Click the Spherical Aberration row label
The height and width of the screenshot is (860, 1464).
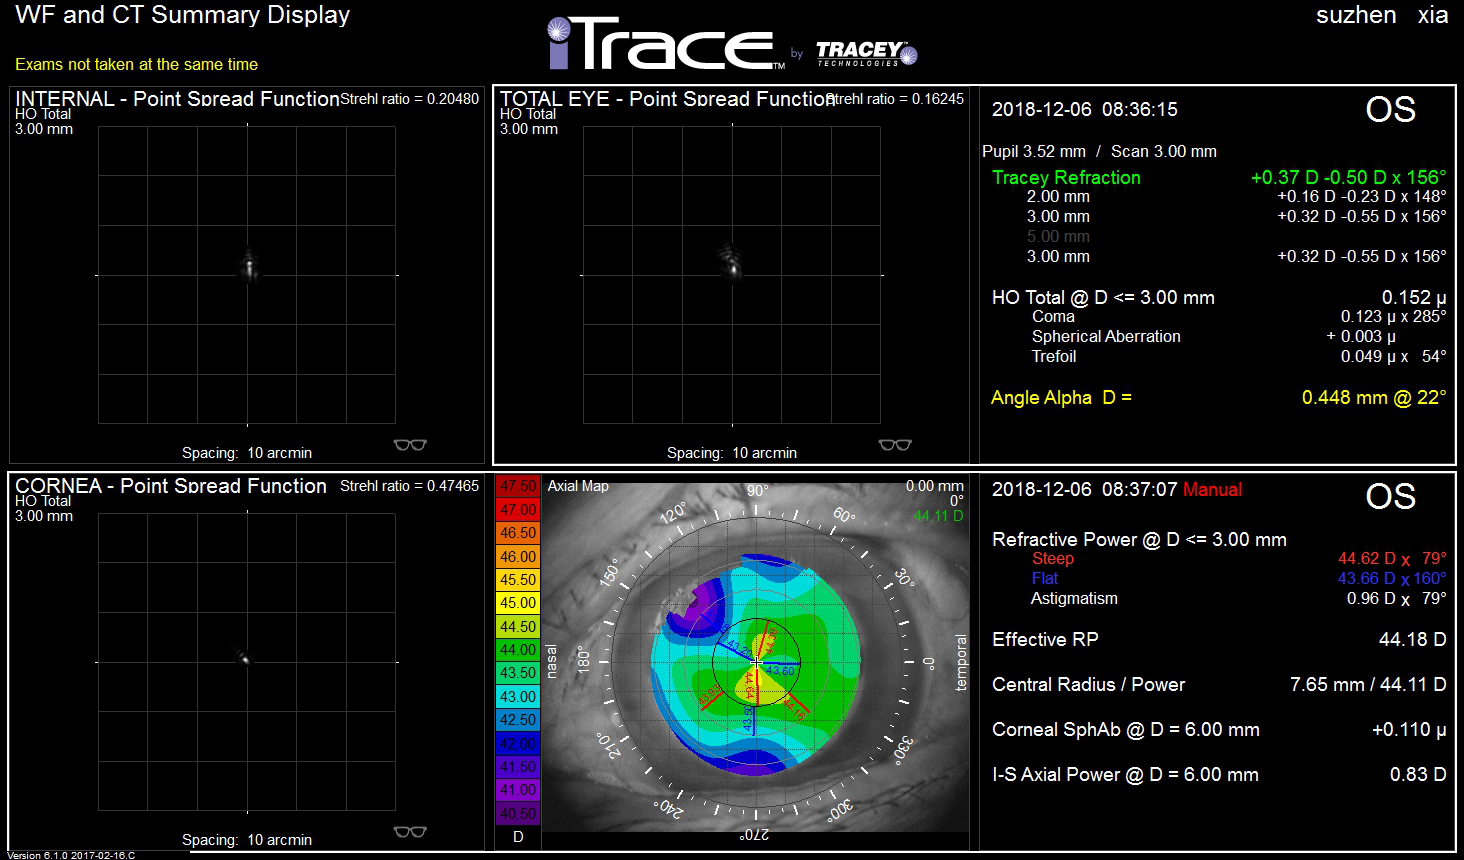1106,336
